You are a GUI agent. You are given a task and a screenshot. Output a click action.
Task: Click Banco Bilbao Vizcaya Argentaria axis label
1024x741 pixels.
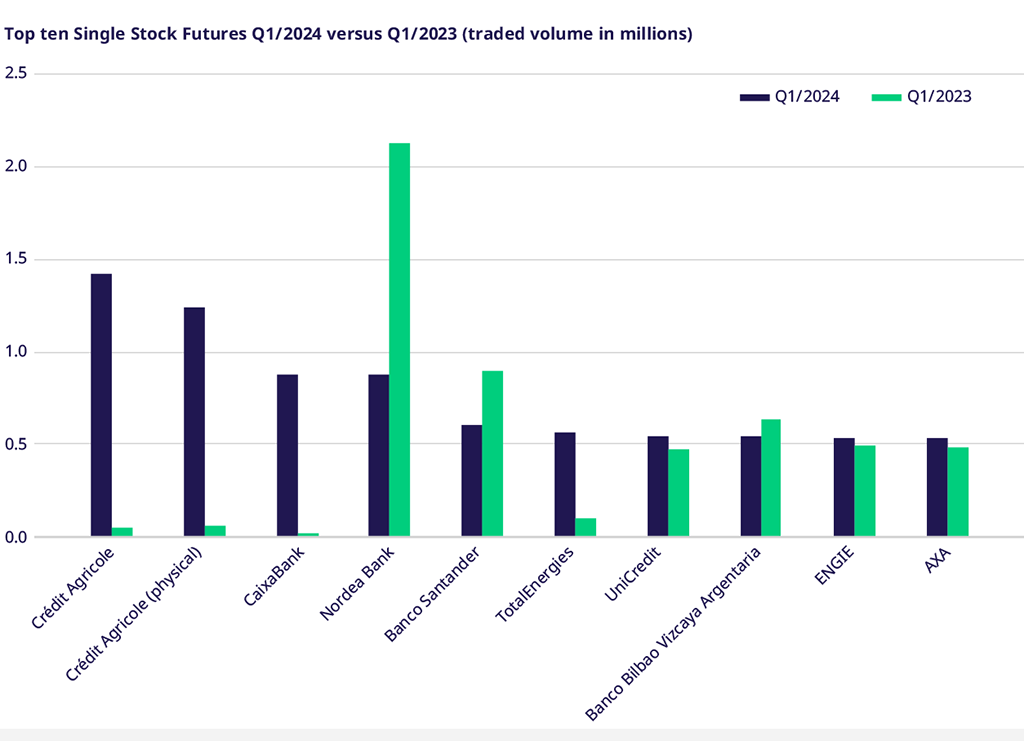pos(673,633)
